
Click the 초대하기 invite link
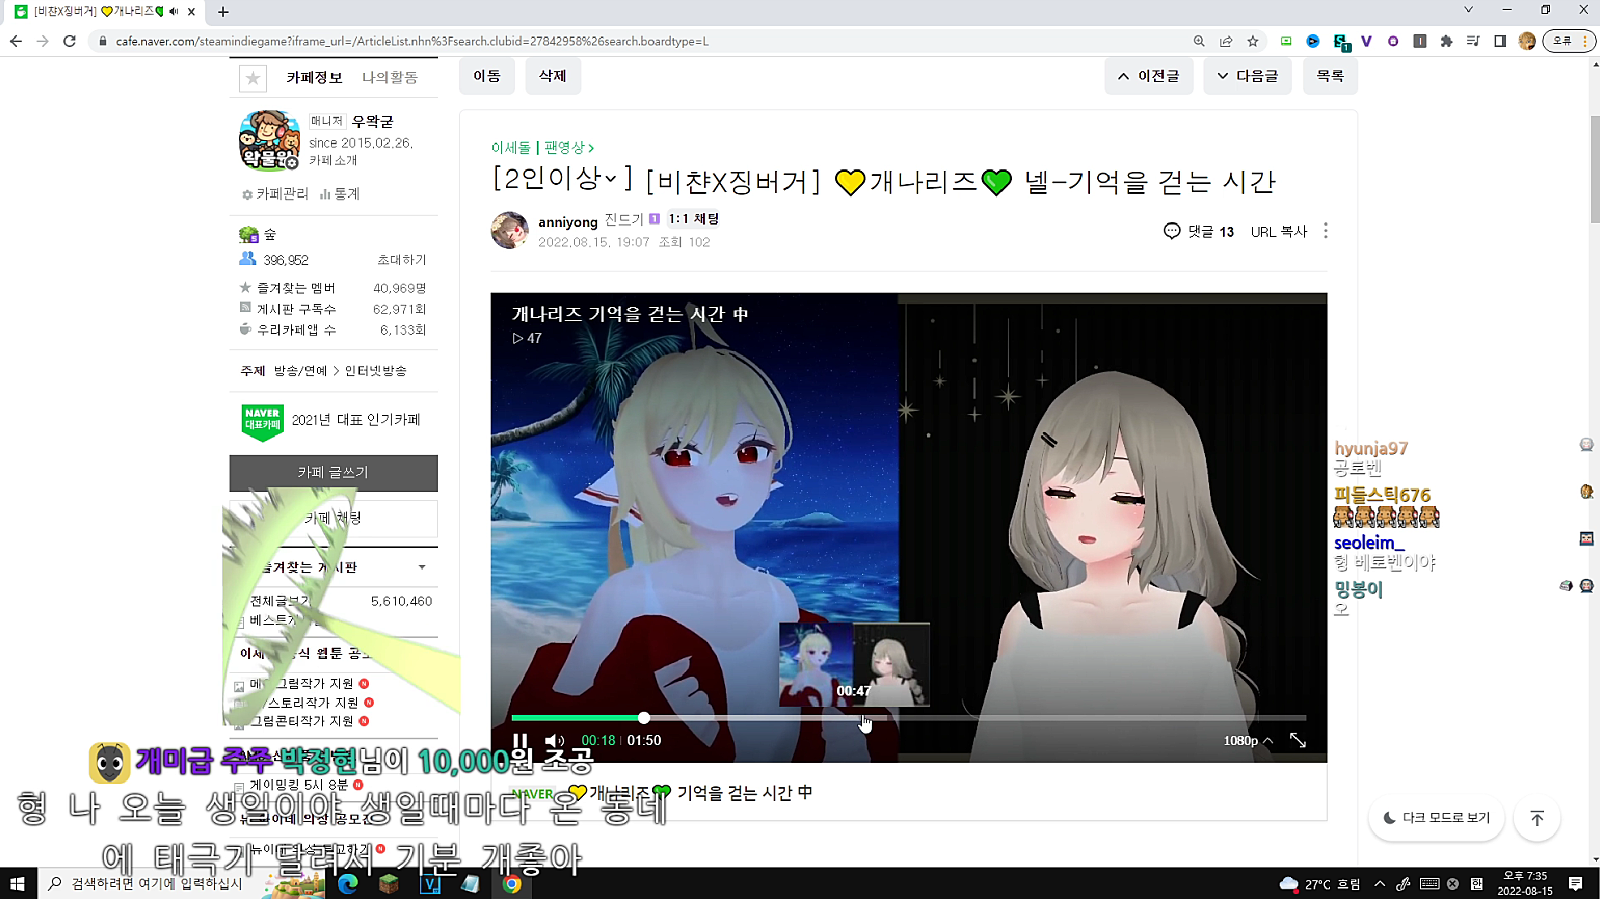[401, 260]
